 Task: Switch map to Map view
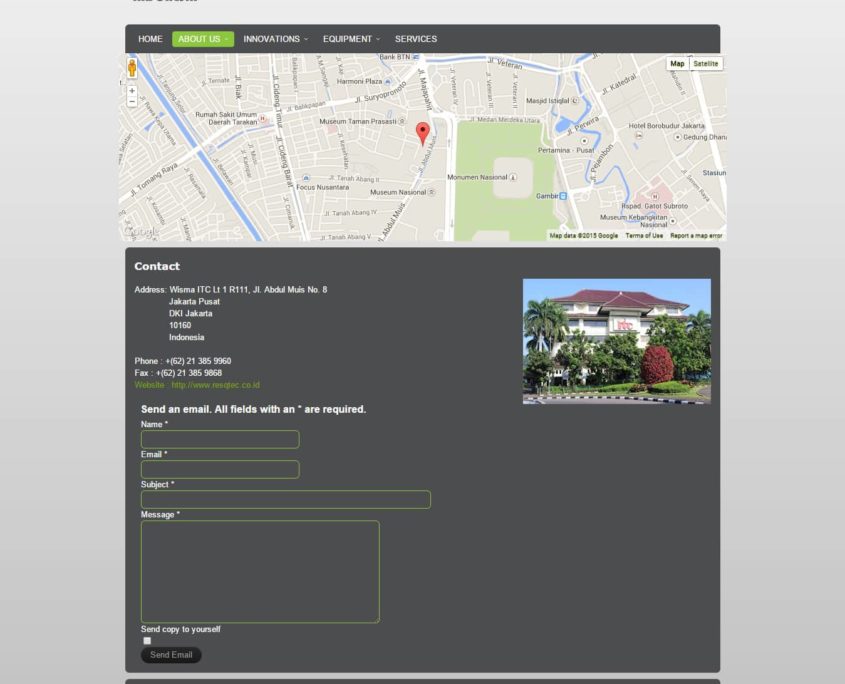677,64
